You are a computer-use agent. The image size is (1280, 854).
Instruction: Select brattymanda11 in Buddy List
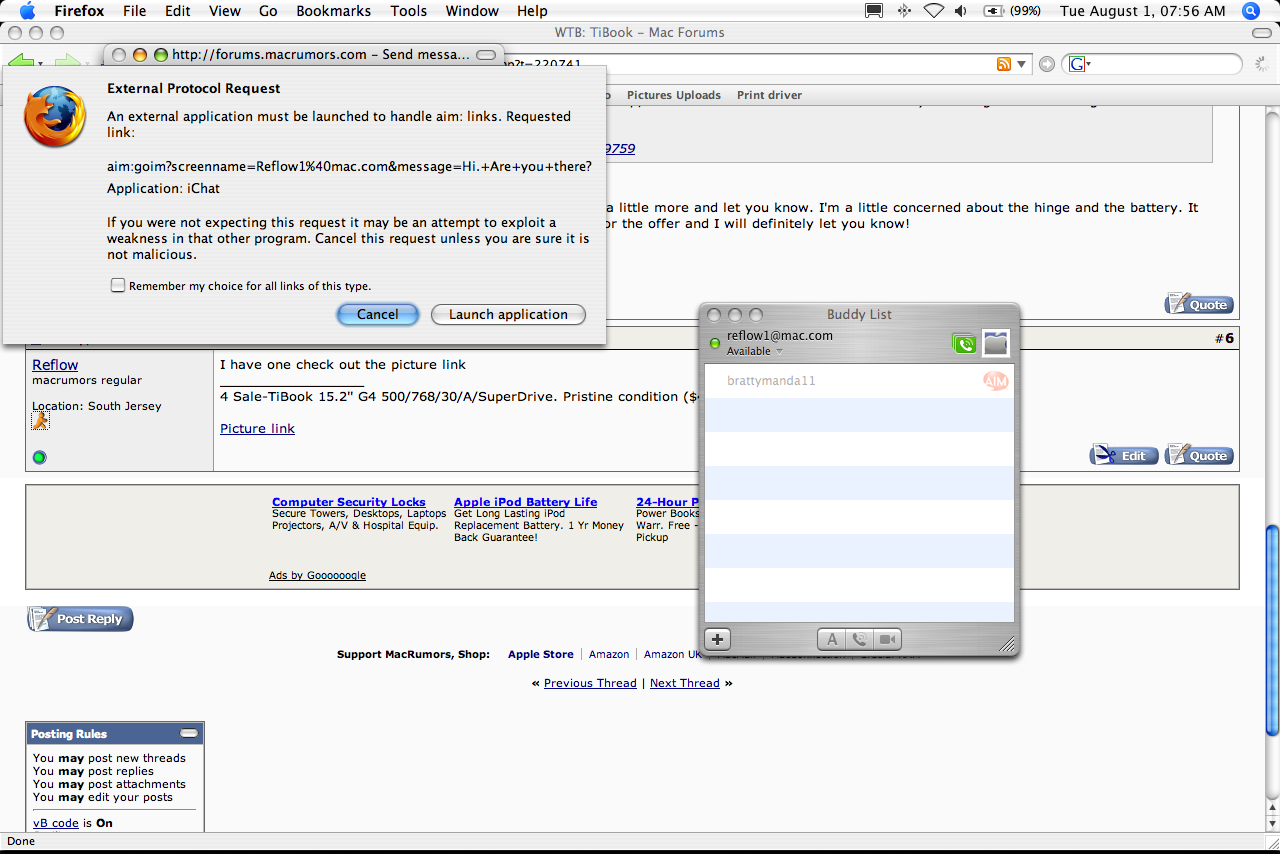pyautogui.click(x=860, y=381)
